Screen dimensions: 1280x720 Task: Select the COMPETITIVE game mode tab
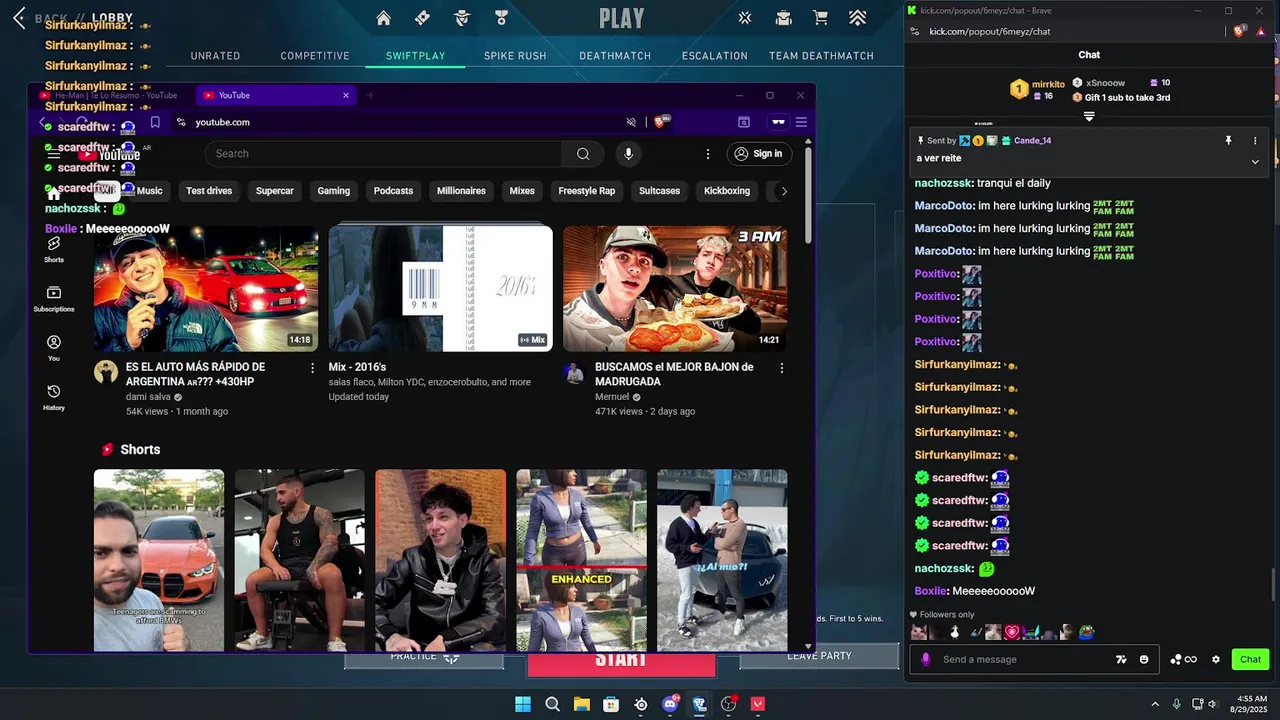coord(315,56)
